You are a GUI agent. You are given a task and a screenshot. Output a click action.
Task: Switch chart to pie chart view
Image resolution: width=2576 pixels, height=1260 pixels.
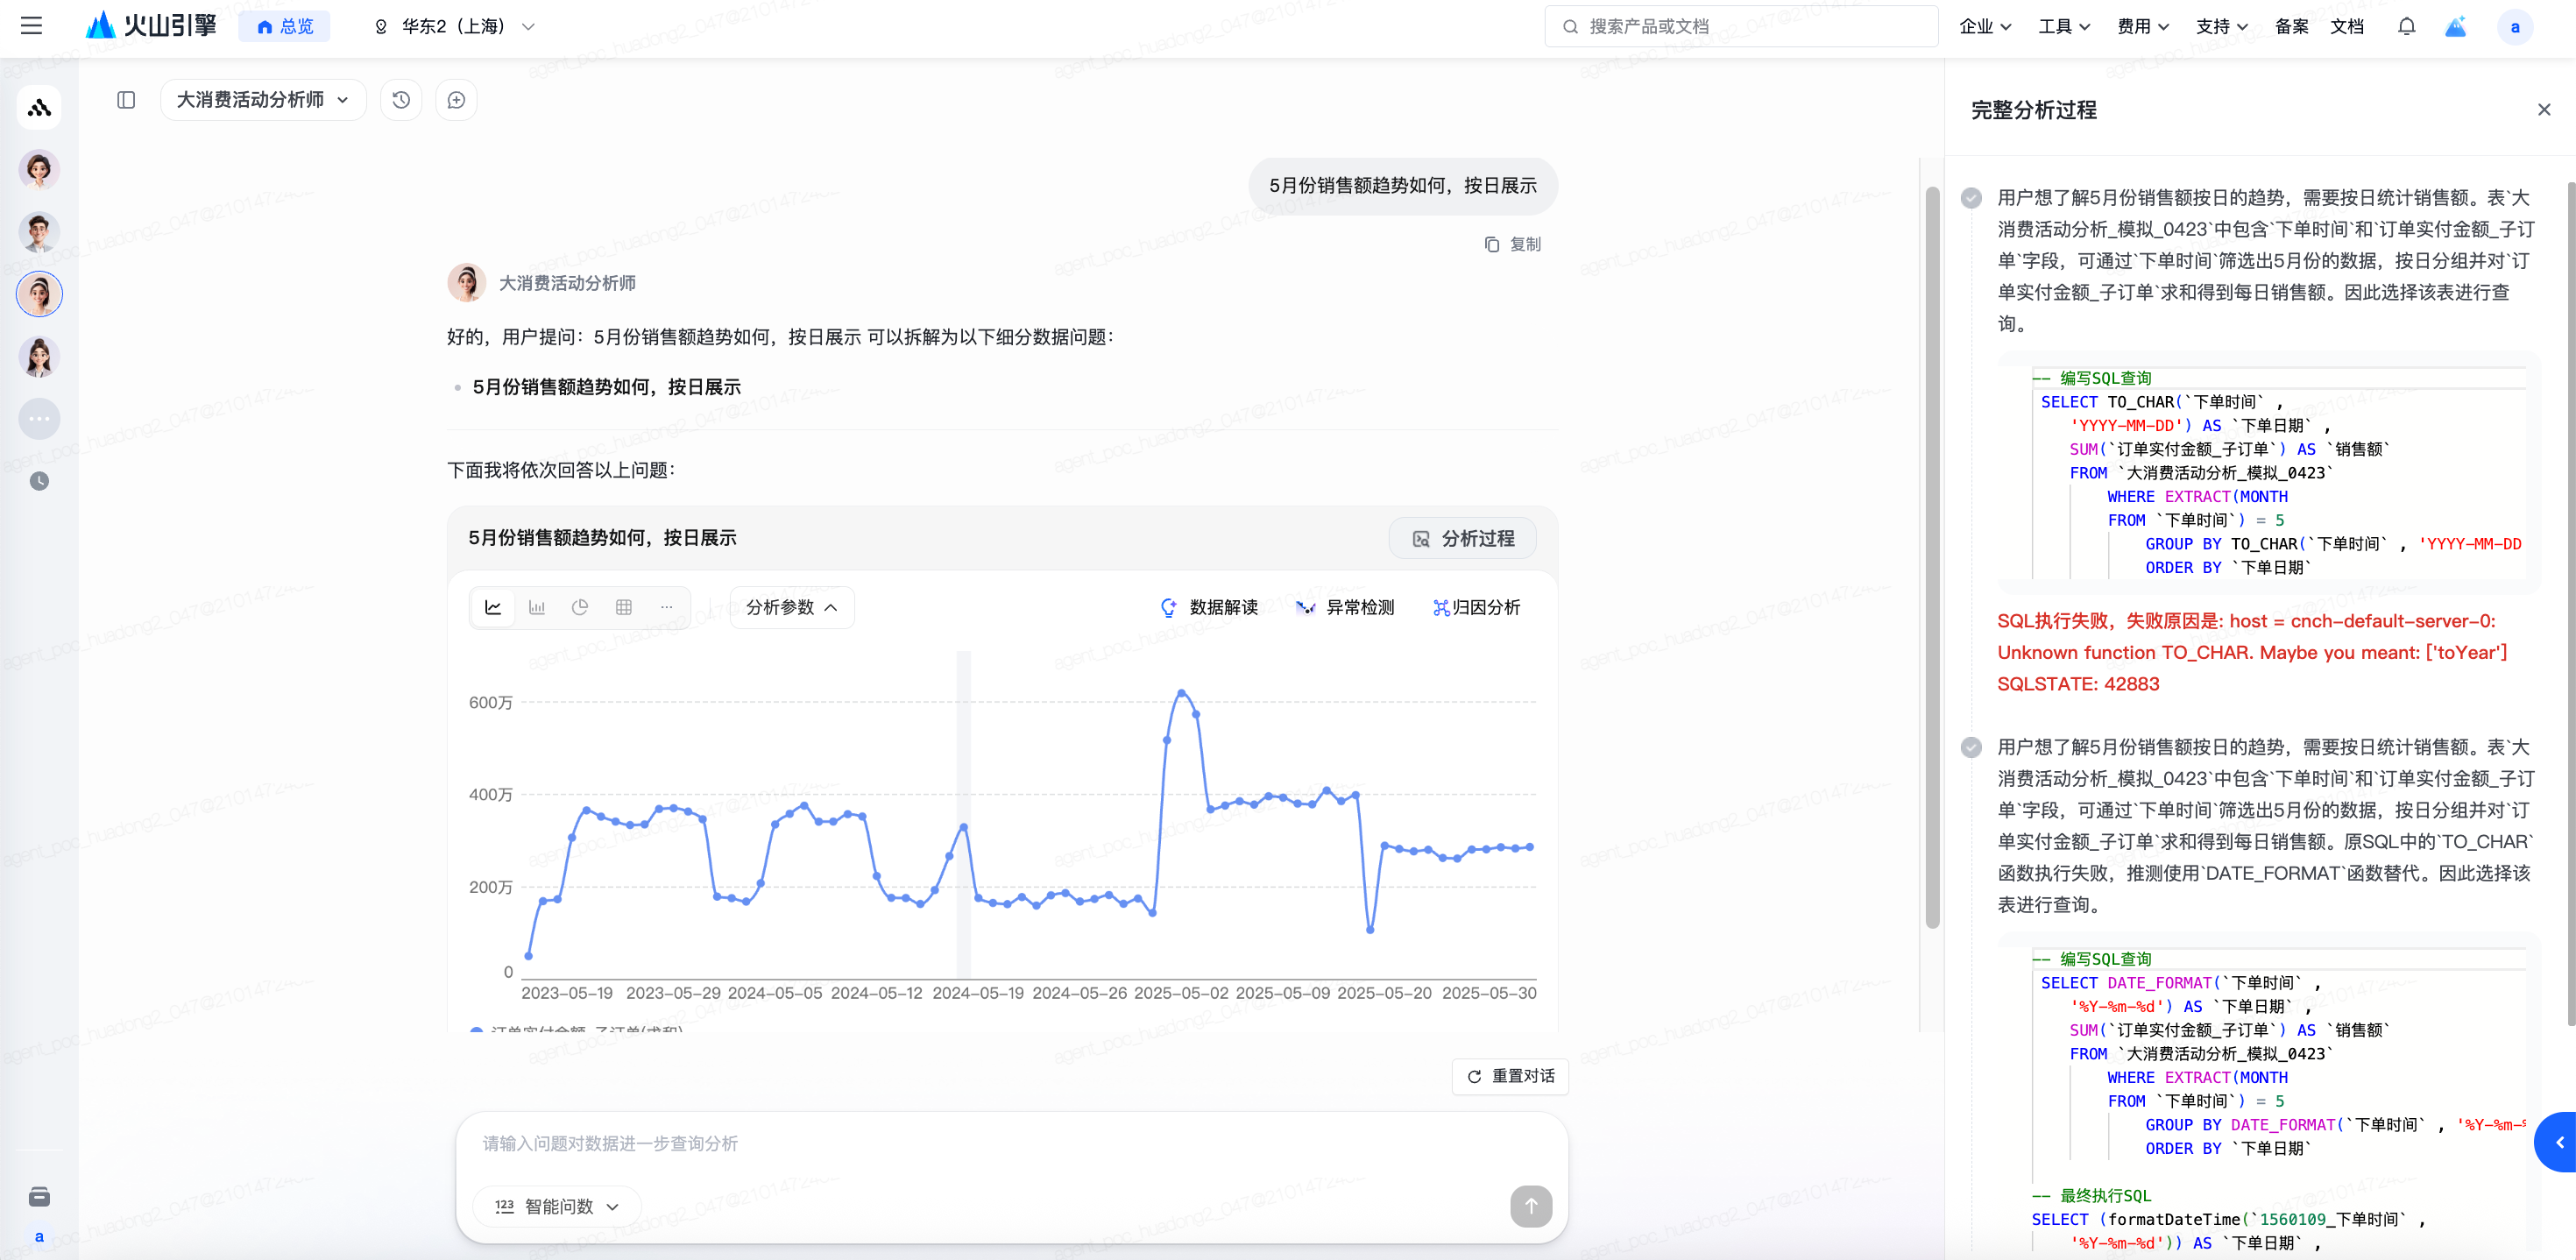(580, 607)
